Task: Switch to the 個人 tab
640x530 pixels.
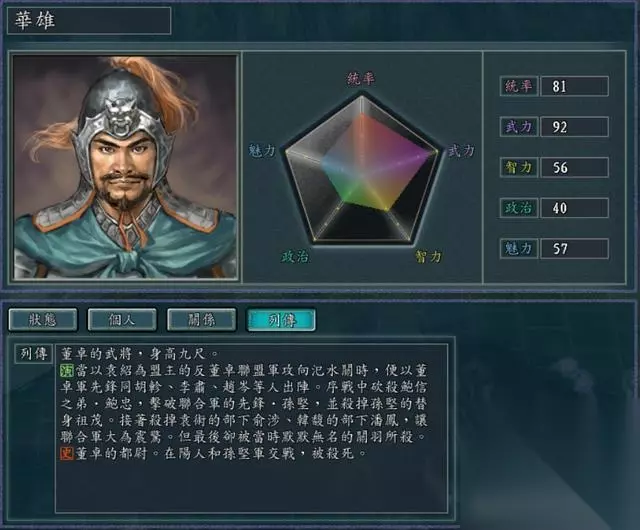Action: (x=122, y=319)
